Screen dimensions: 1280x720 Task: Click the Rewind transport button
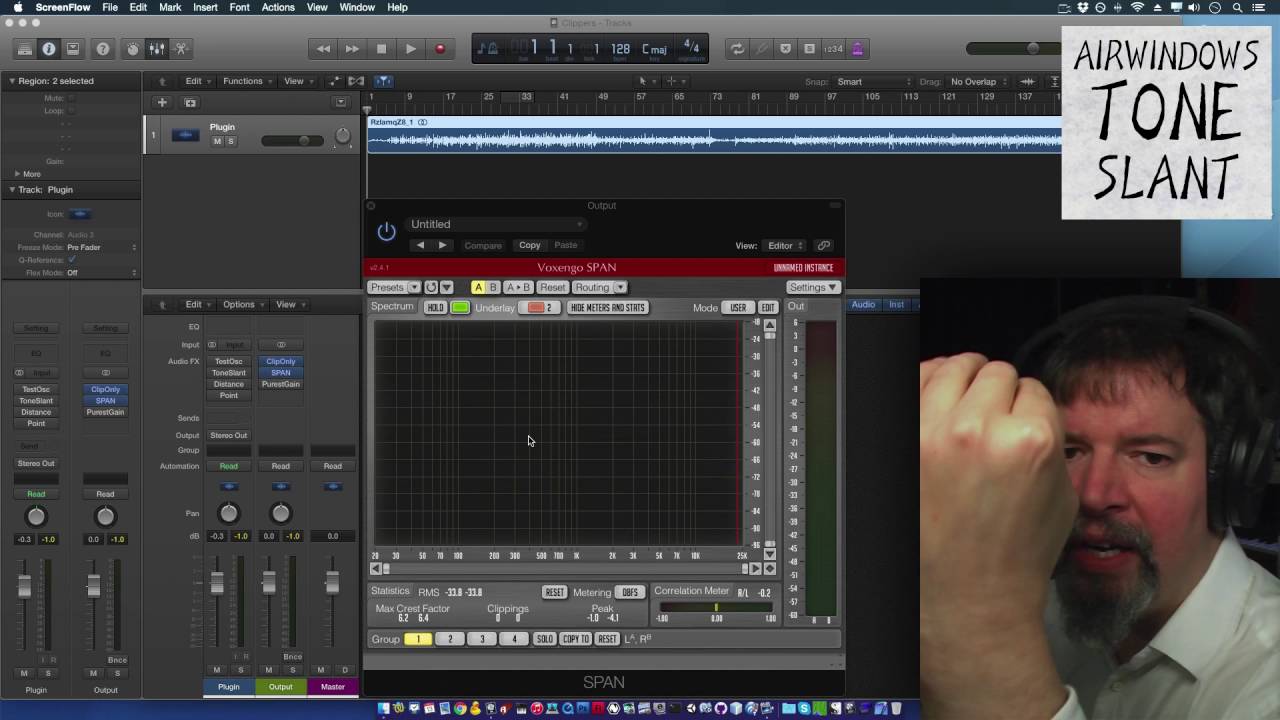coord(323,48)
